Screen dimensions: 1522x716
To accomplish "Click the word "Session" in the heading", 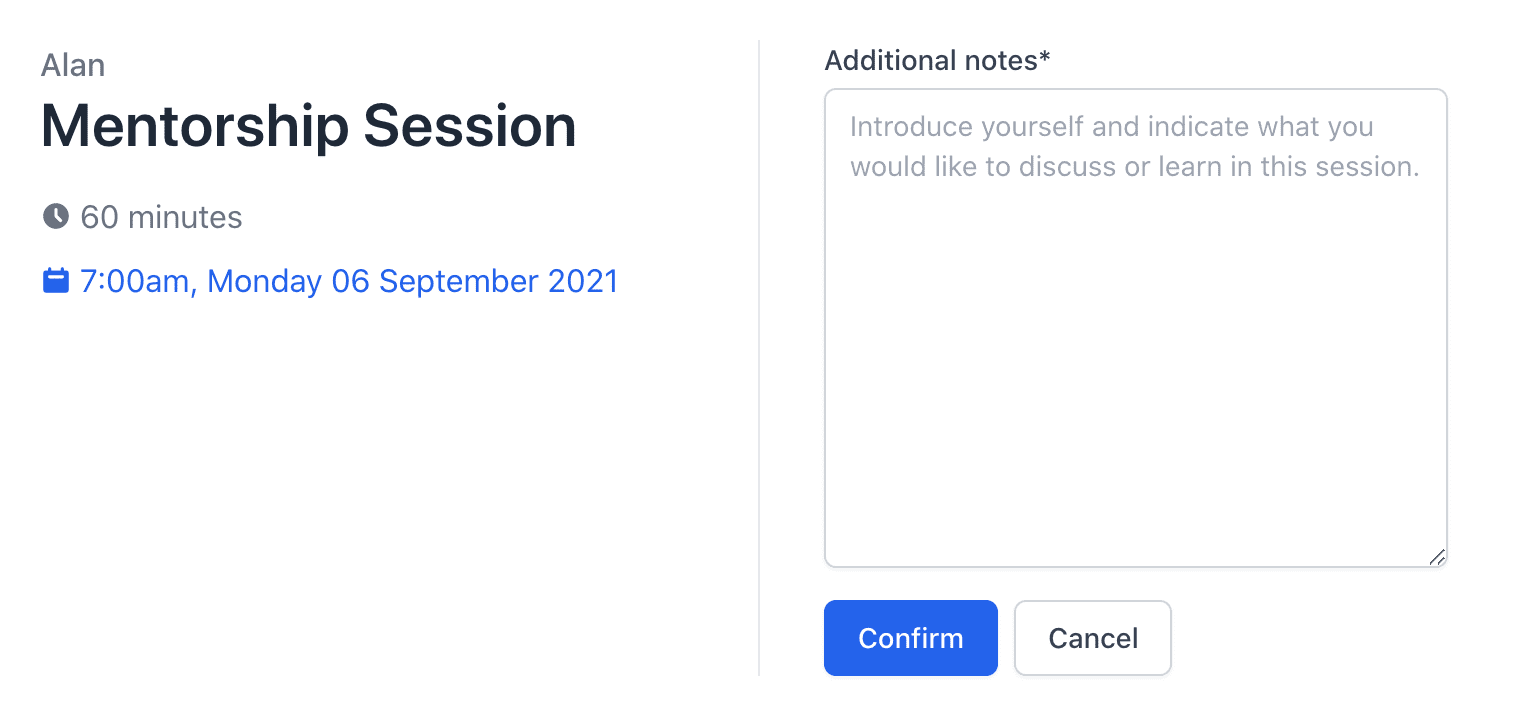I will [469, 127].
